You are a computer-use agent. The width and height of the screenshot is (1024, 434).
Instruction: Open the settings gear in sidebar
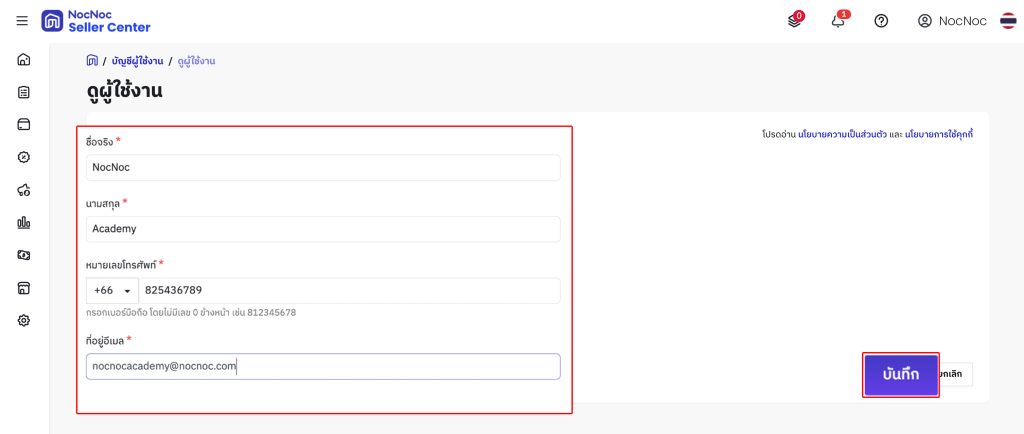tap(24, 320)
